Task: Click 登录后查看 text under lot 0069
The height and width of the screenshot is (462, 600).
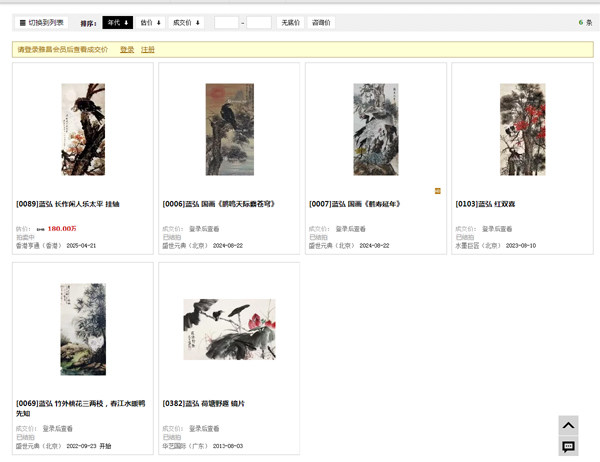Action: tap(57, 429)
